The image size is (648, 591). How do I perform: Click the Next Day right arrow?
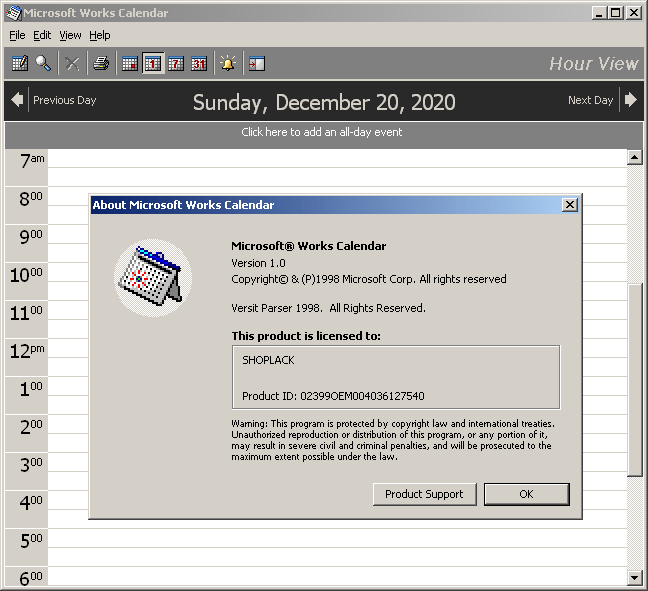pyautogui.click(x=631, y=100)
